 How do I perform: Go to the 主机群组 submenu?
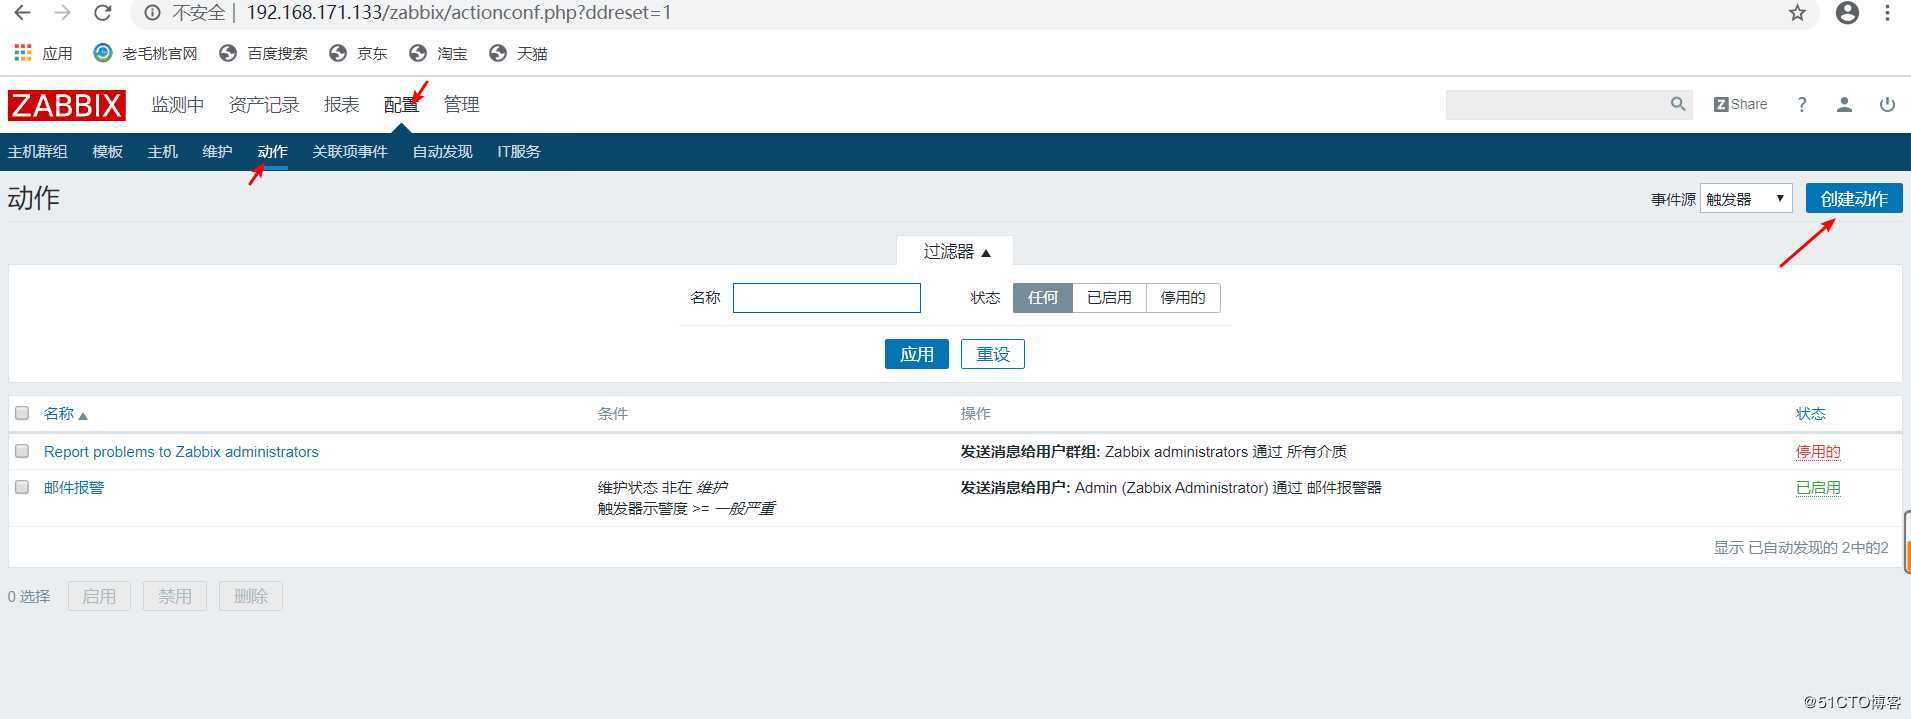tap(38, 152)
